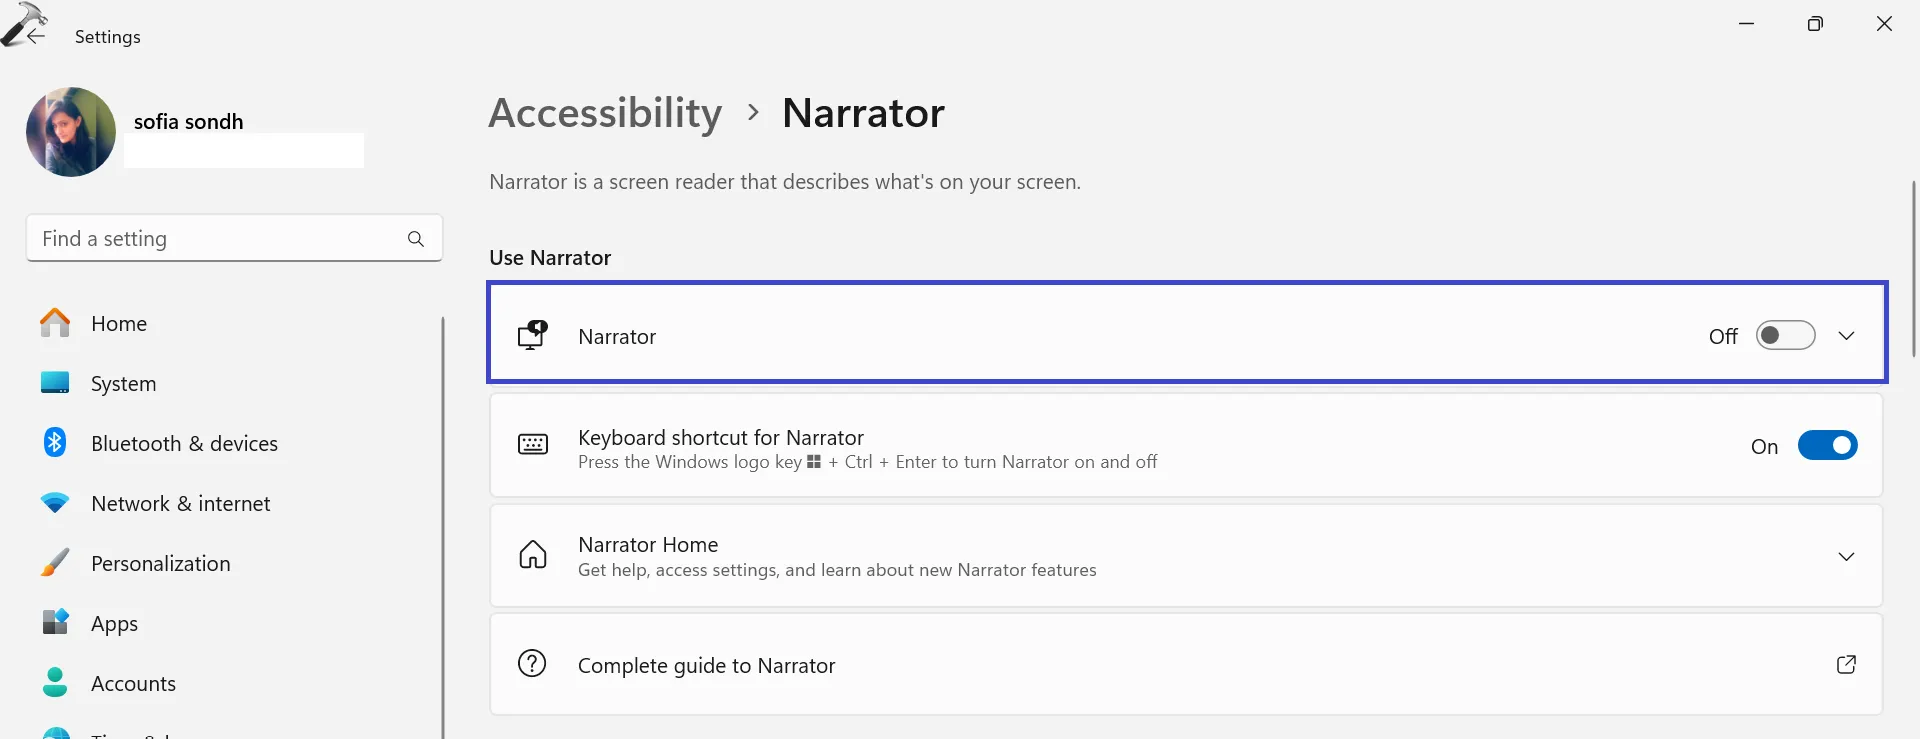Click the Personalization paintbrush icon
The width and height of the screenshot is (1920, 739).
(x=55, y=563)
